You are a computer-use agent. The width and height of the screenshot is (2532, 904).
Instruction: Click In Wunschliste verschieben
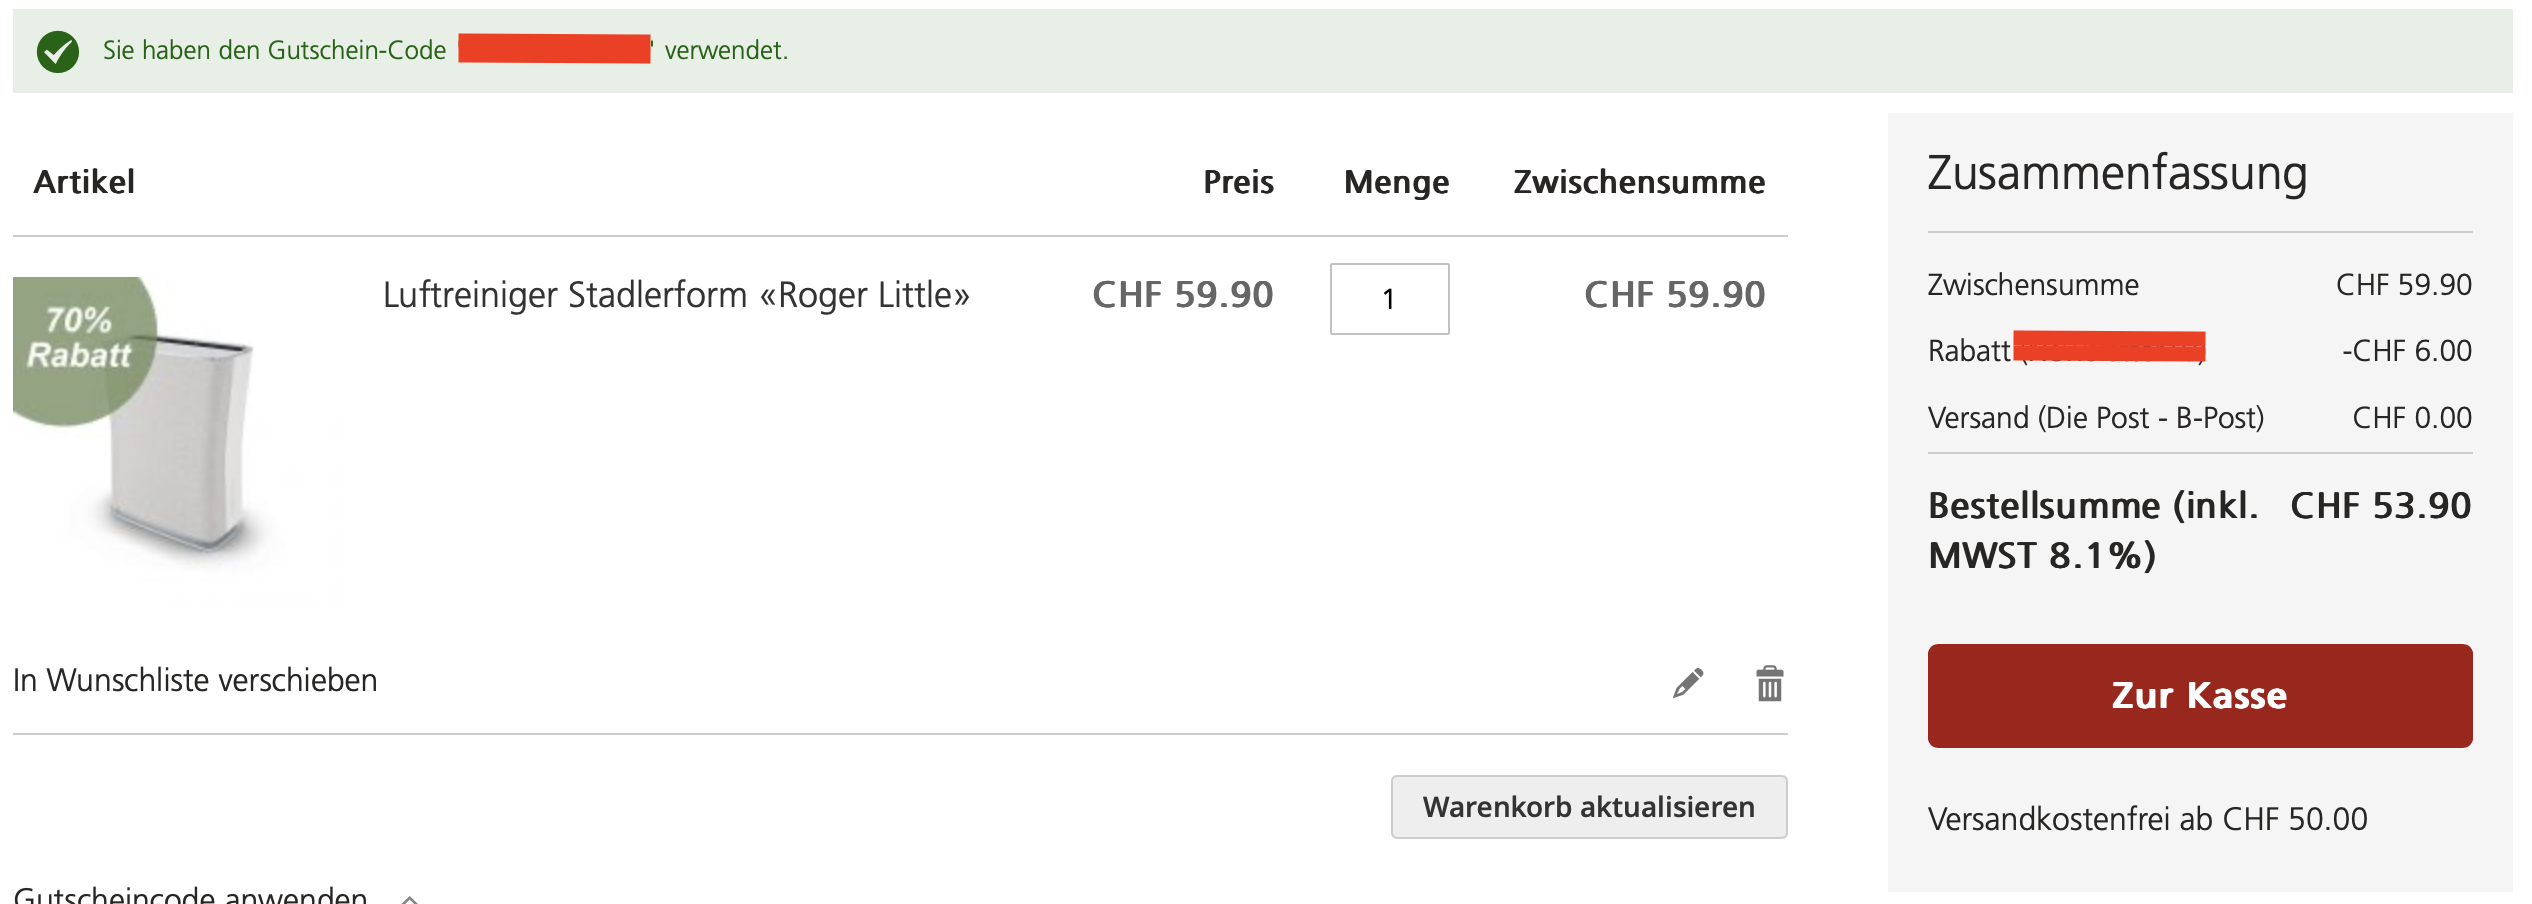tap(195, 680)
